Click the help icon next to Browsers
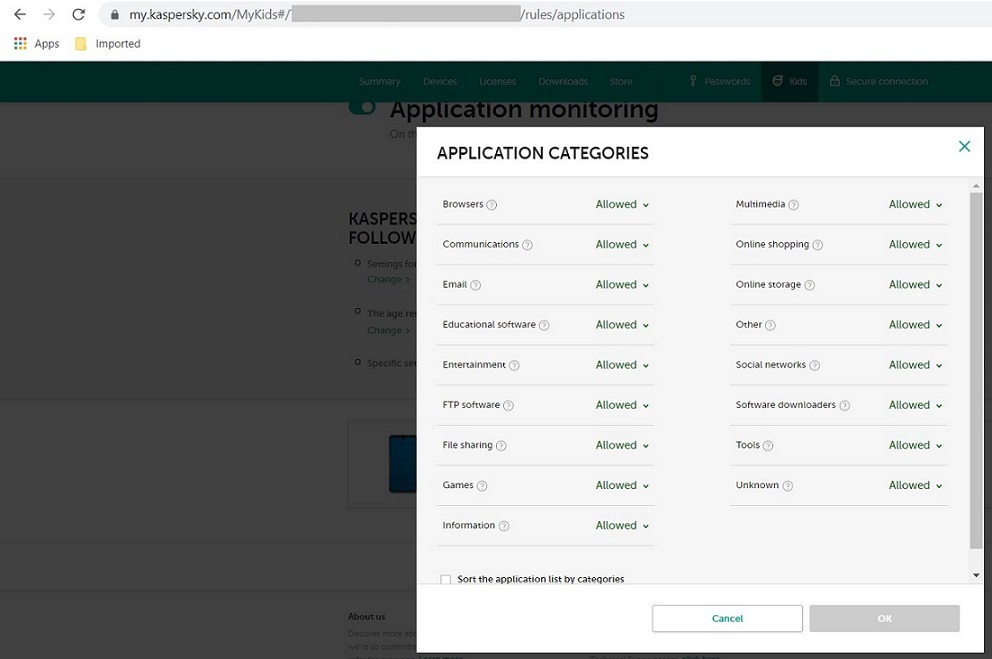 coord(492,205)
